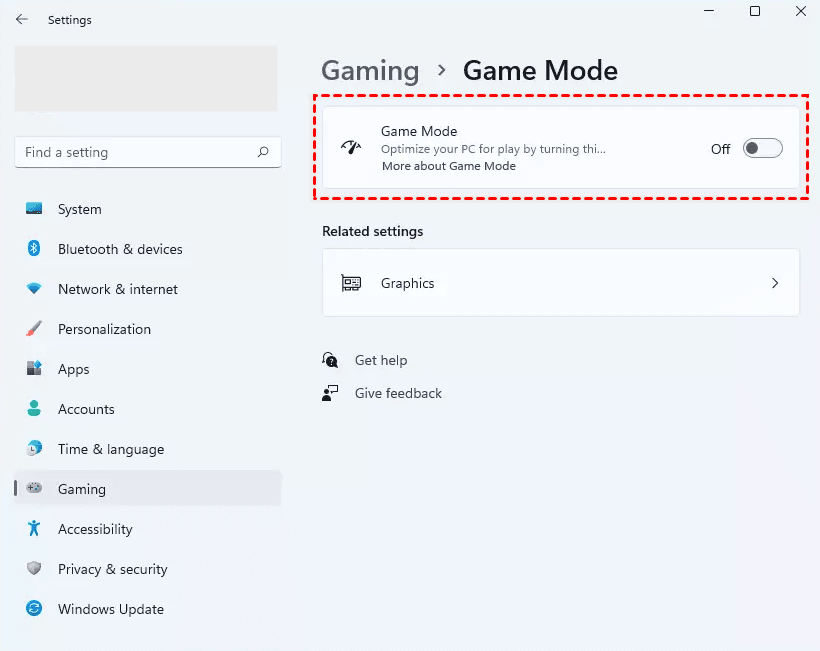
Task: Click the Privacy & security shield icon
Action: tap(35, 569)
